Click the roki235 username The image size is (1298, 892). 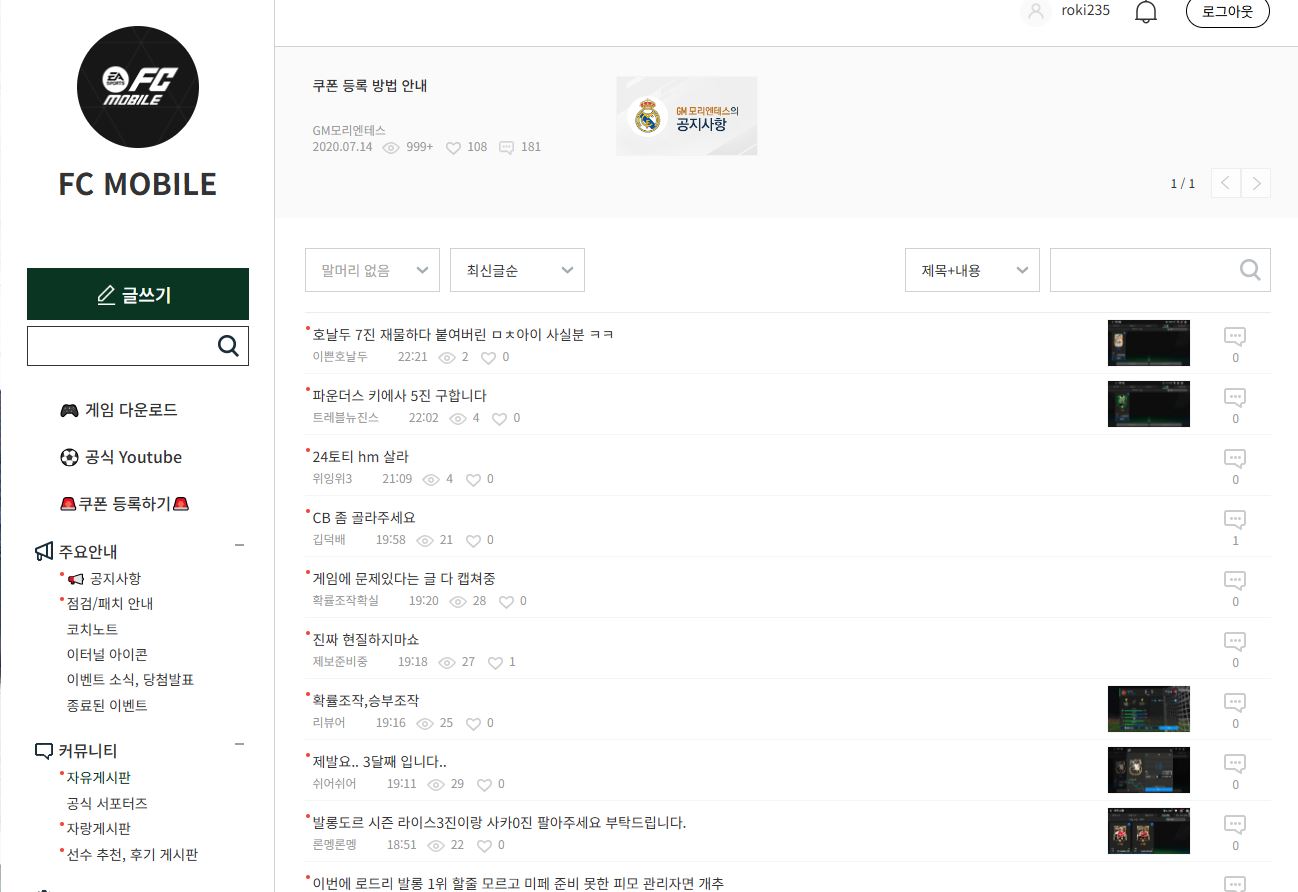point(1086,10)
